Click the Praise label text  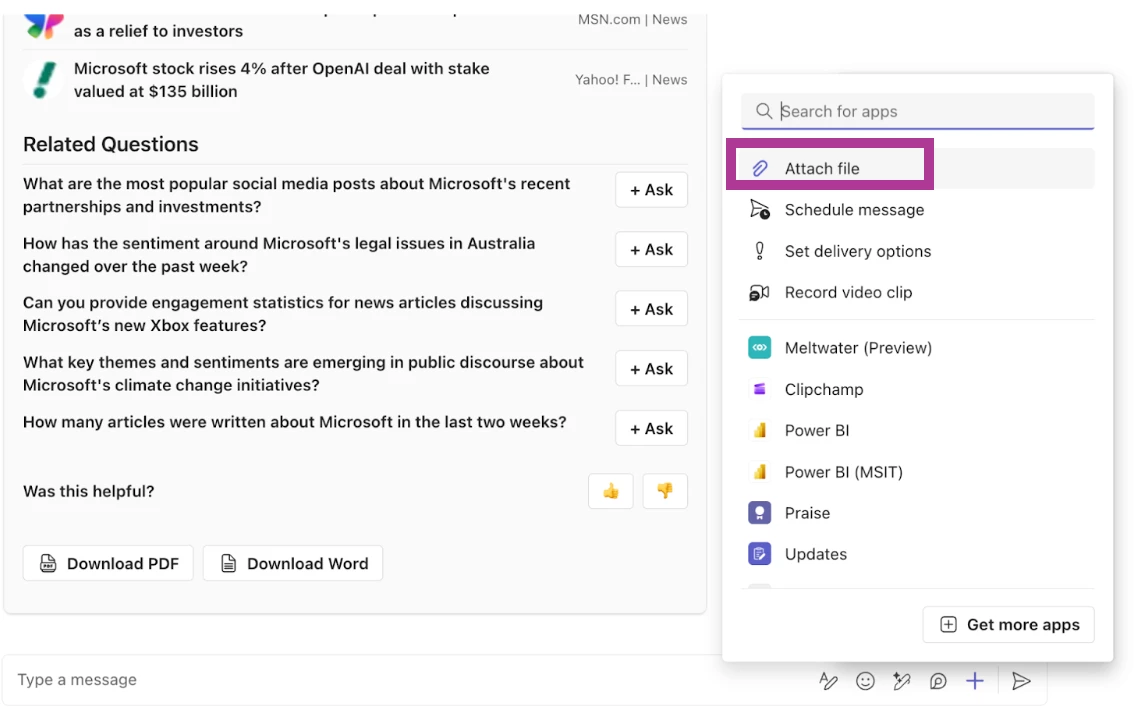[x=807, y=513]
